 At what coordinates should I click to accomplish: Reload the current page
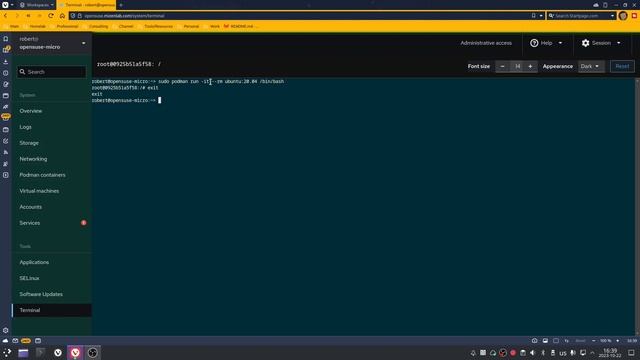tap(51, 16)
